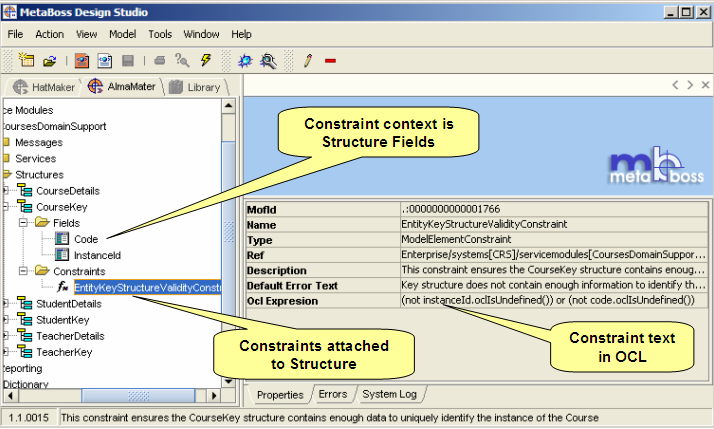714x429 pixels.
Task: Click the orange globe document toolbar icon
Action: pyautogui.click(x=82, y=61)
